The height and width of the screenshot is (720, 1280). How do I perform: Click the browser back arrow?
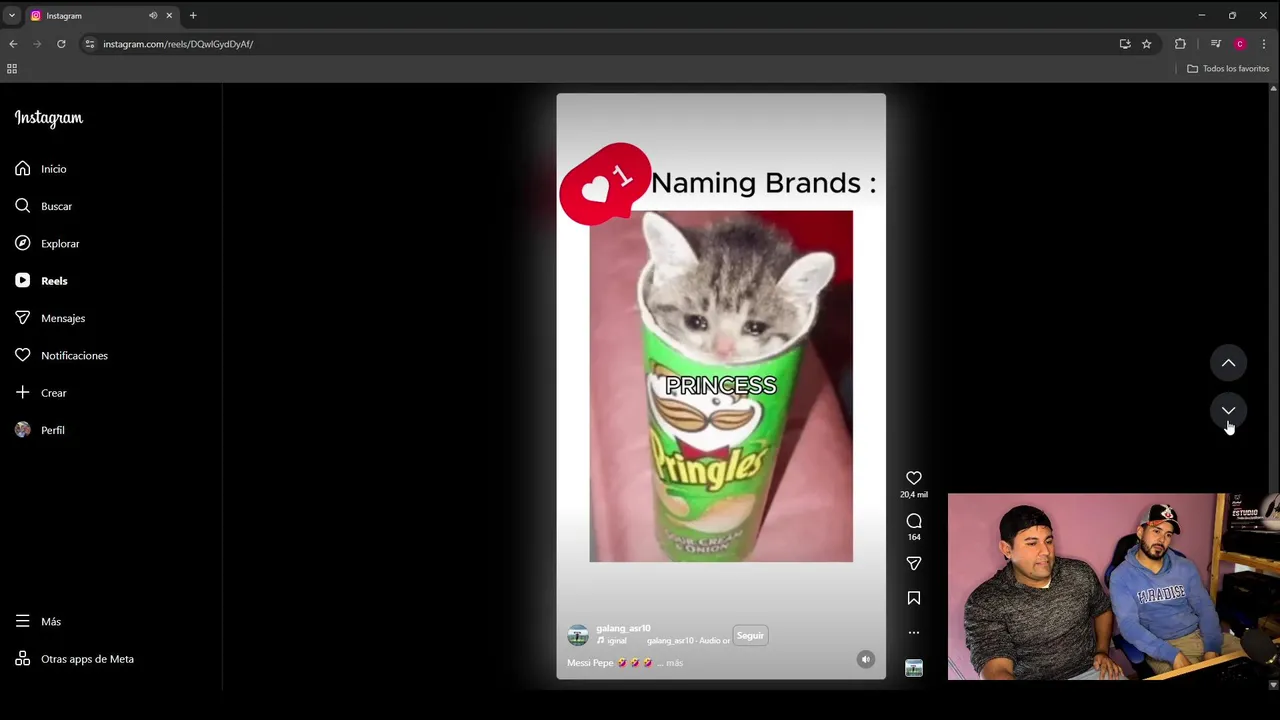click(13, 44)
